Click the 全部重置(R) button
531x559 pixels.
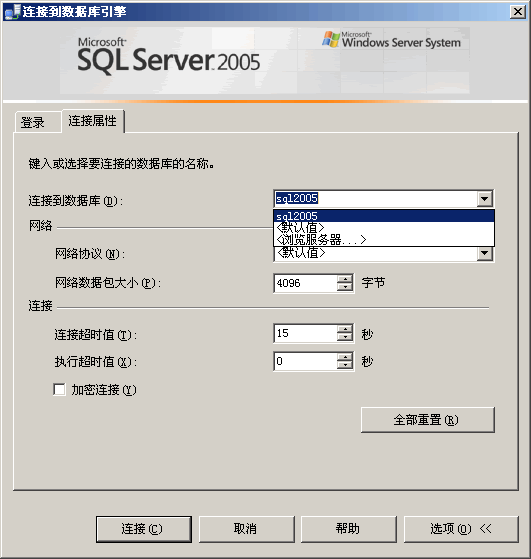[x=428, y=420]
